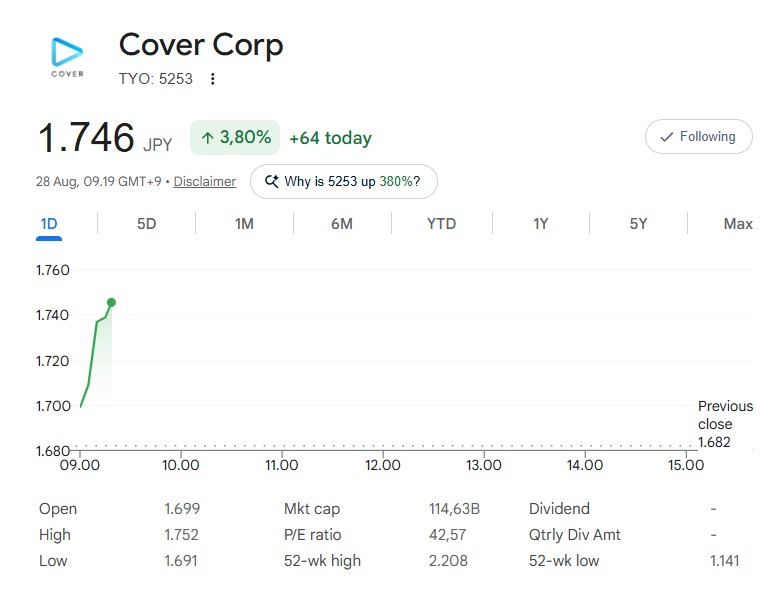Click the P/E ratio value 42,57
The height and width of the screenshot is (599, 769).
coord(447,535)
